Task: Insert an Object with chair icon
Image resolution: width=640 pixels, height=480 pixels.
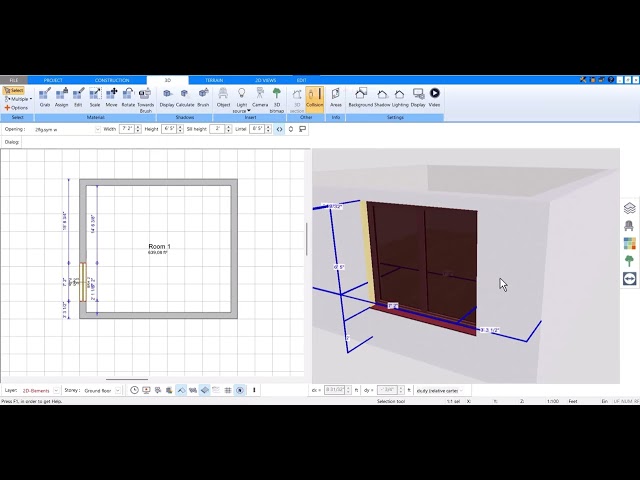Action: click(223, 98)
